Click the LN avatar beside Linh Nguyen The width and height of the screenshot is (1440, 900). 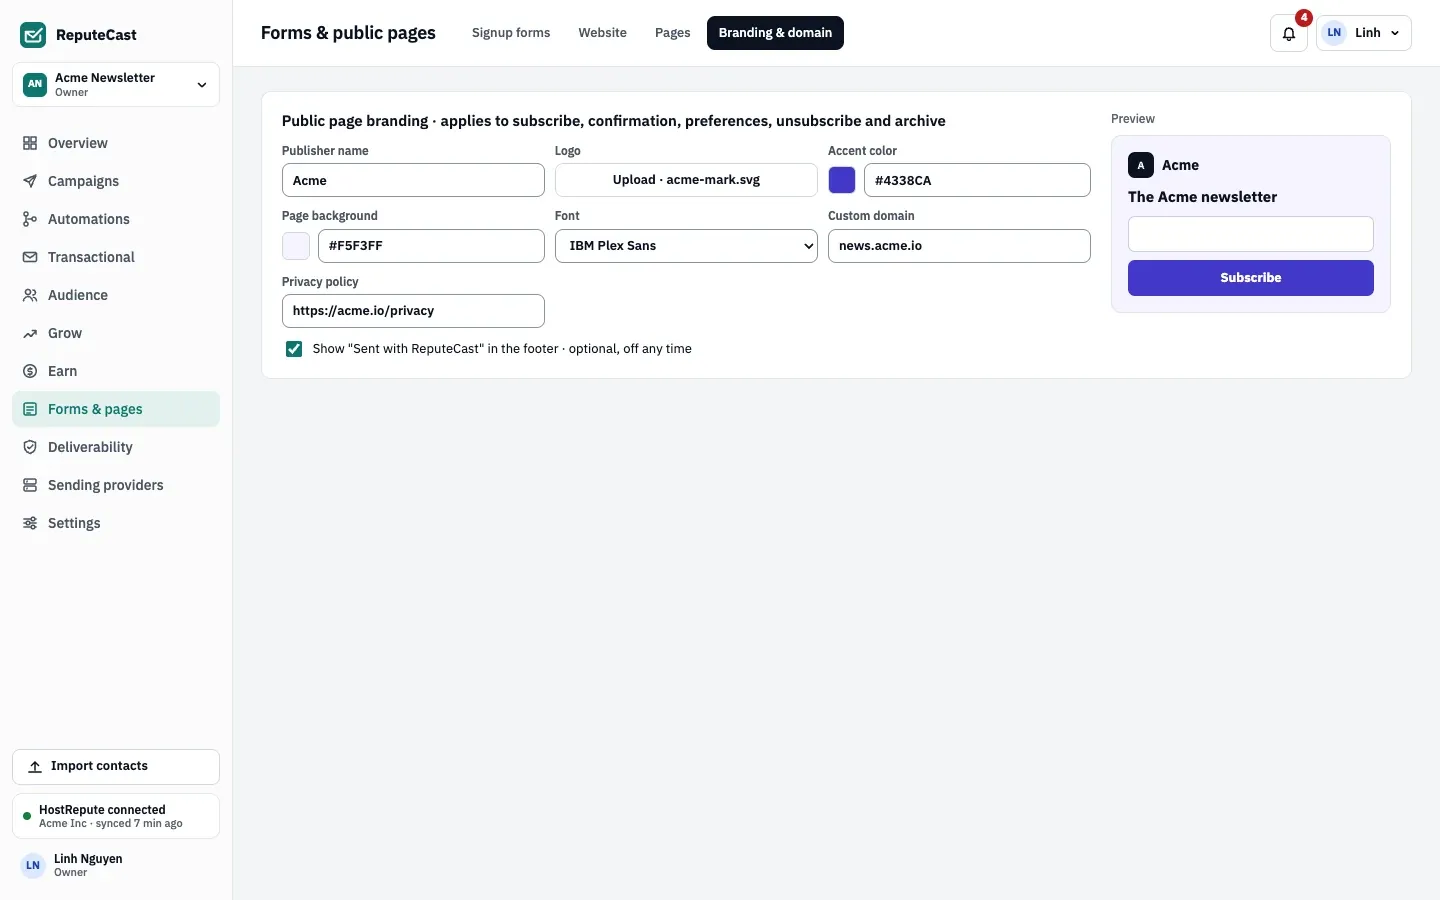coord(33,865)
